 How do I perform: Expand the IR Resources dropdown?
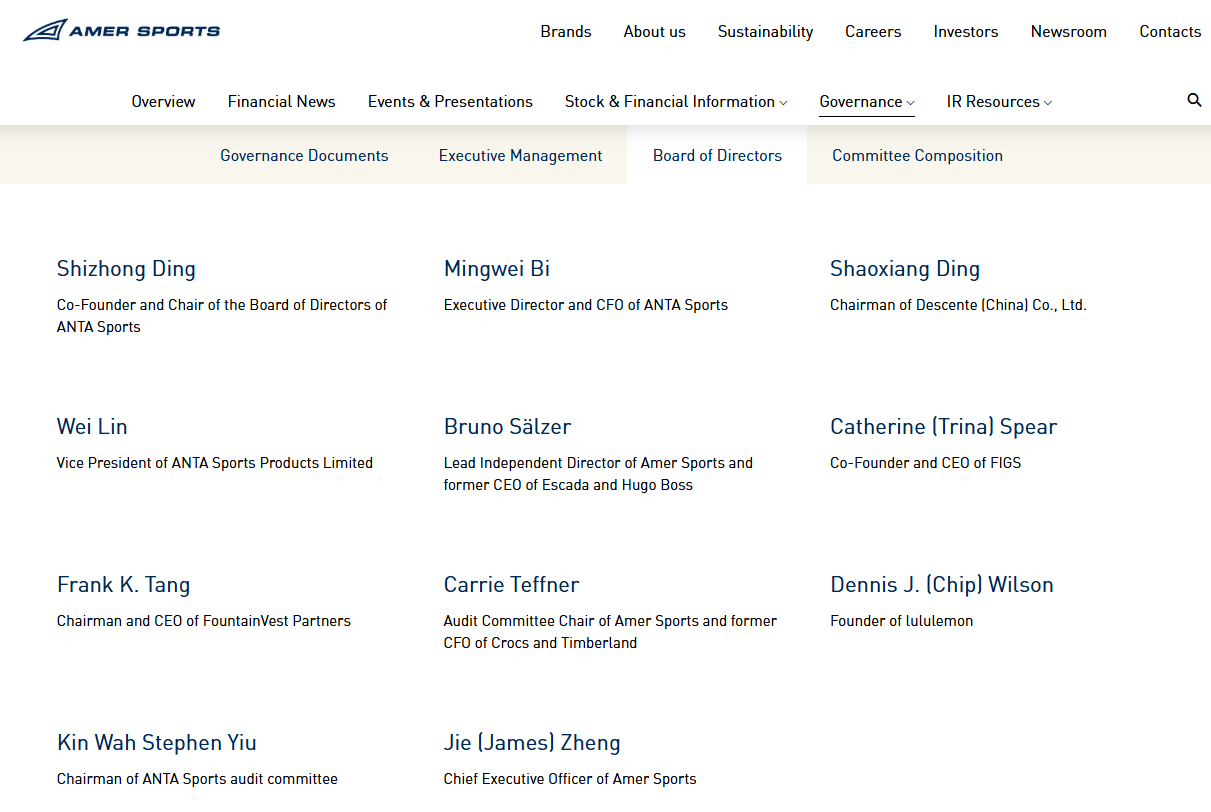(x=999, y=101)
